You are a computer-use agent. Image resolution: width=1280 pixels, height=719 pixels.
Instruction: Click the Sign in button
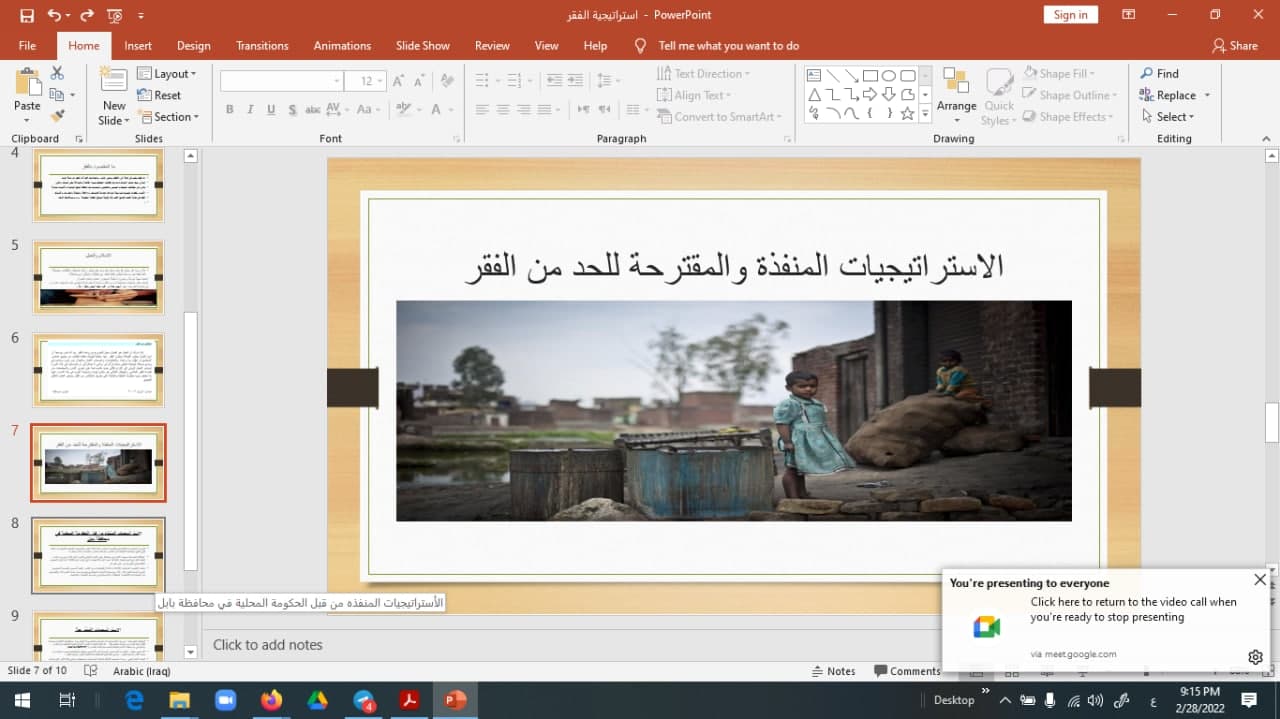click(1071, 14)
